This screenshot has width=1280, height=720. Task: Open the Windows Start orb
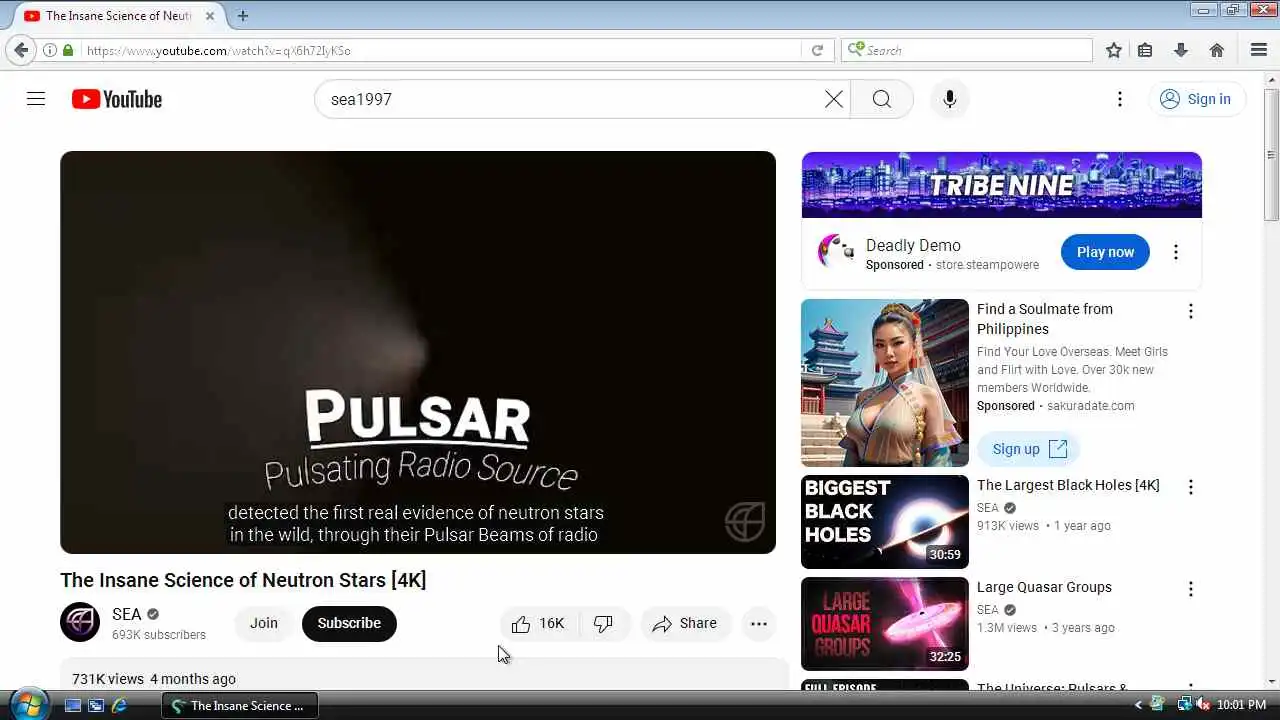click(x=27, y=704)
